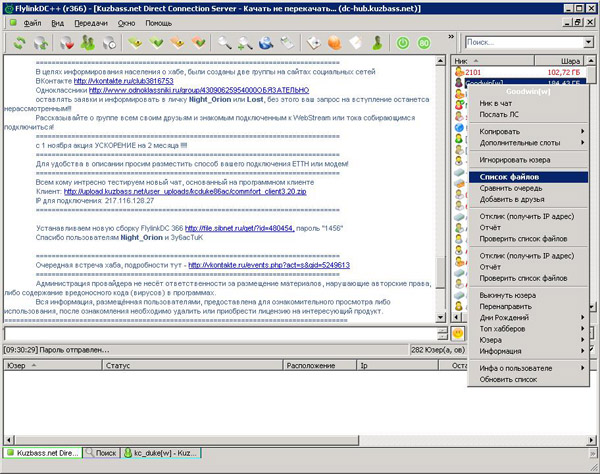
Task: Expand the Юзера submenu
Action: click(528, 340)
